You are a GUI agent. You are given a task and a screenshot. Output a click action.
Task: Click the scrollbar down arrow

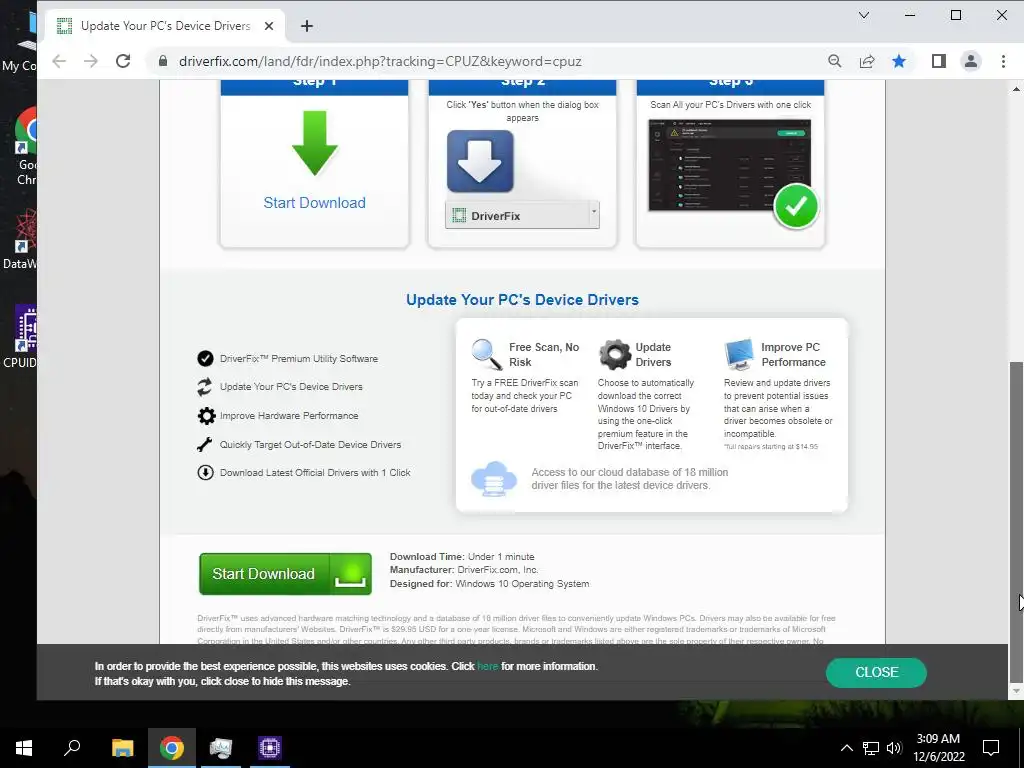click(1016, 691)
